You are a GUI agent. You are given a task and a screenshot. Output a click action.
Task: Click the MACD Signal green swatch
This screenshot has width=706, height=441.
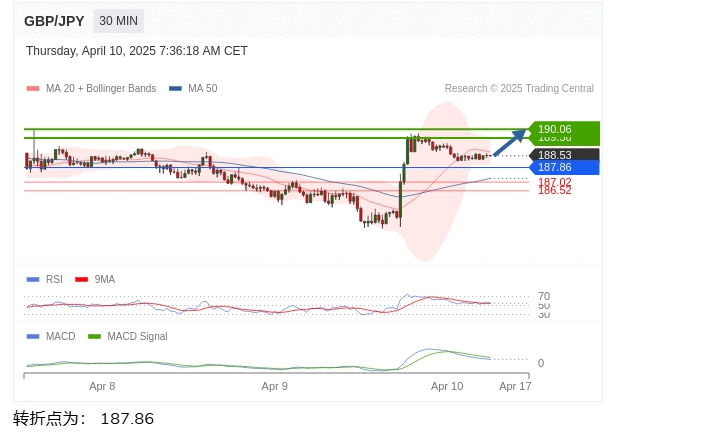[94, 336]
